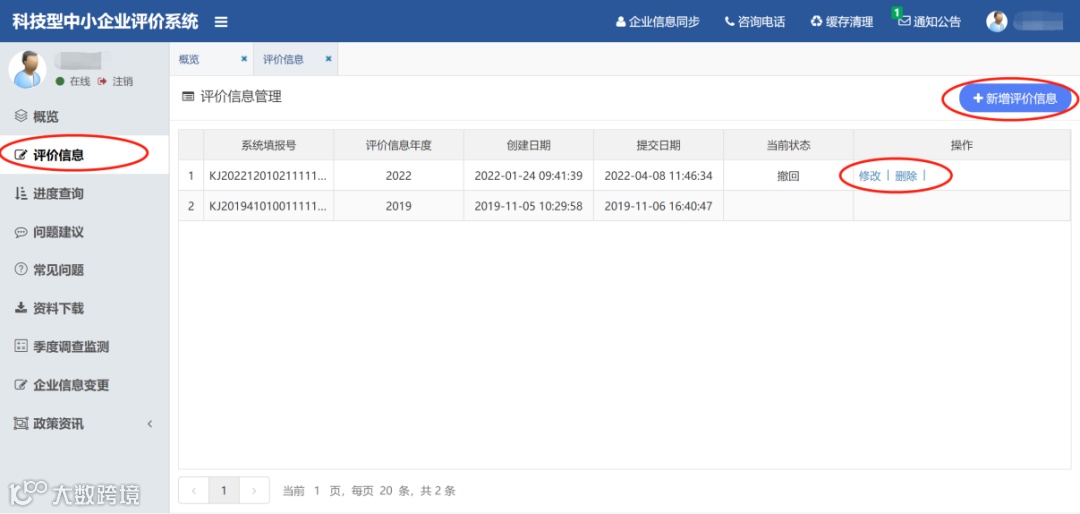Screen dimensions: 1080x514
Task: Select page 1 in pagination
Action: tap(223, 491)
